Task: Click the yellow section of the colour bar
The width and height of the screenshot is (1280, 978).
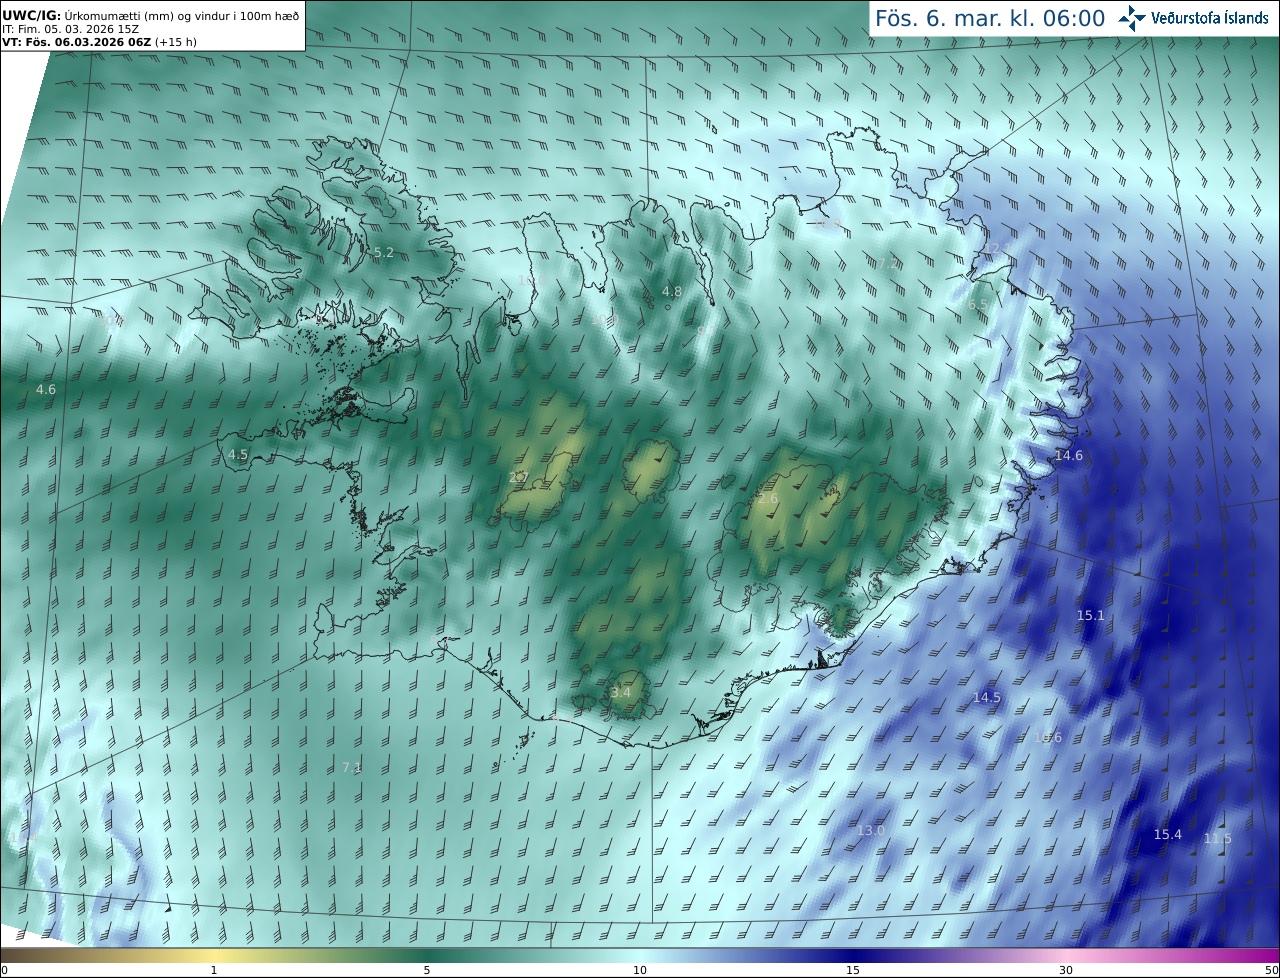Action: click(214, 955)
